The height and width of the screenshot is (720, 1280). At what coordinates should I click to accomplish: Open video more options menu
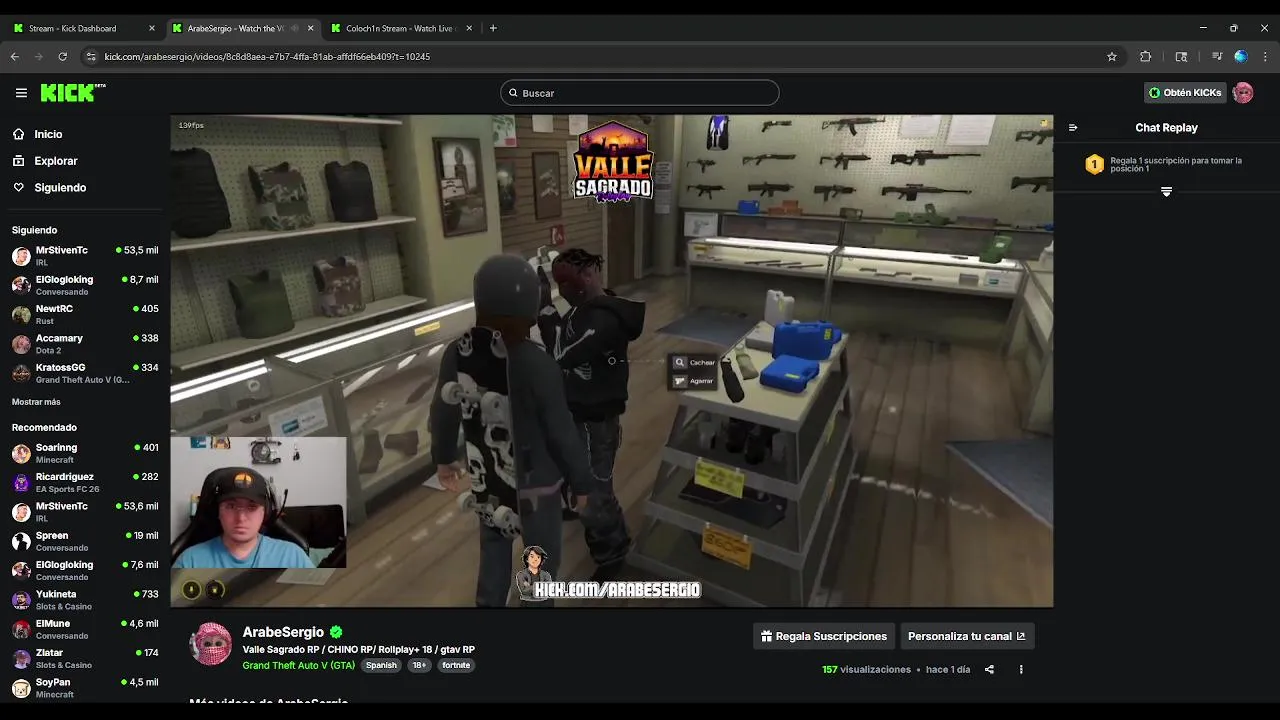(1021, 670)
